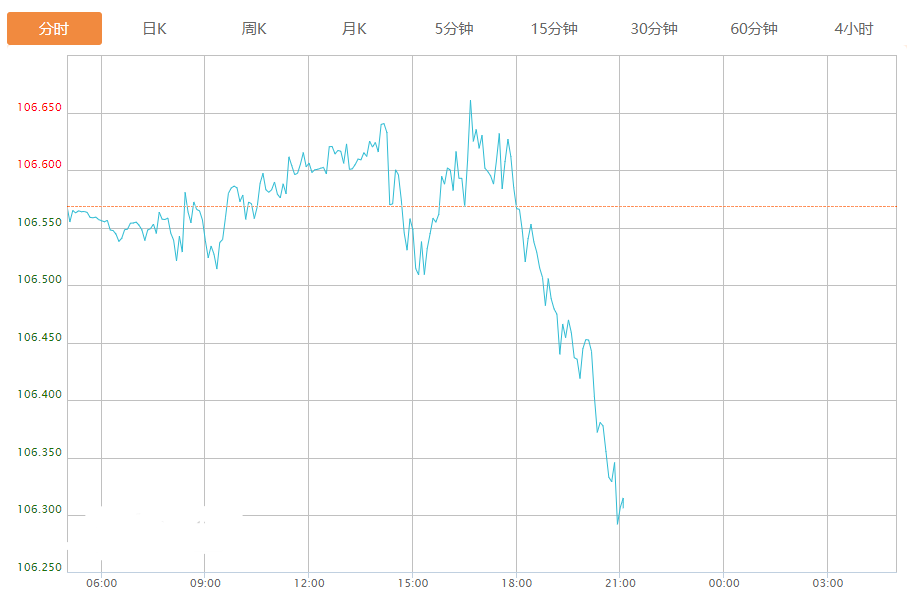Viewport: 911px width, 599px height.
Task: Switch to the 日K tab
Action: pos(154,29)
